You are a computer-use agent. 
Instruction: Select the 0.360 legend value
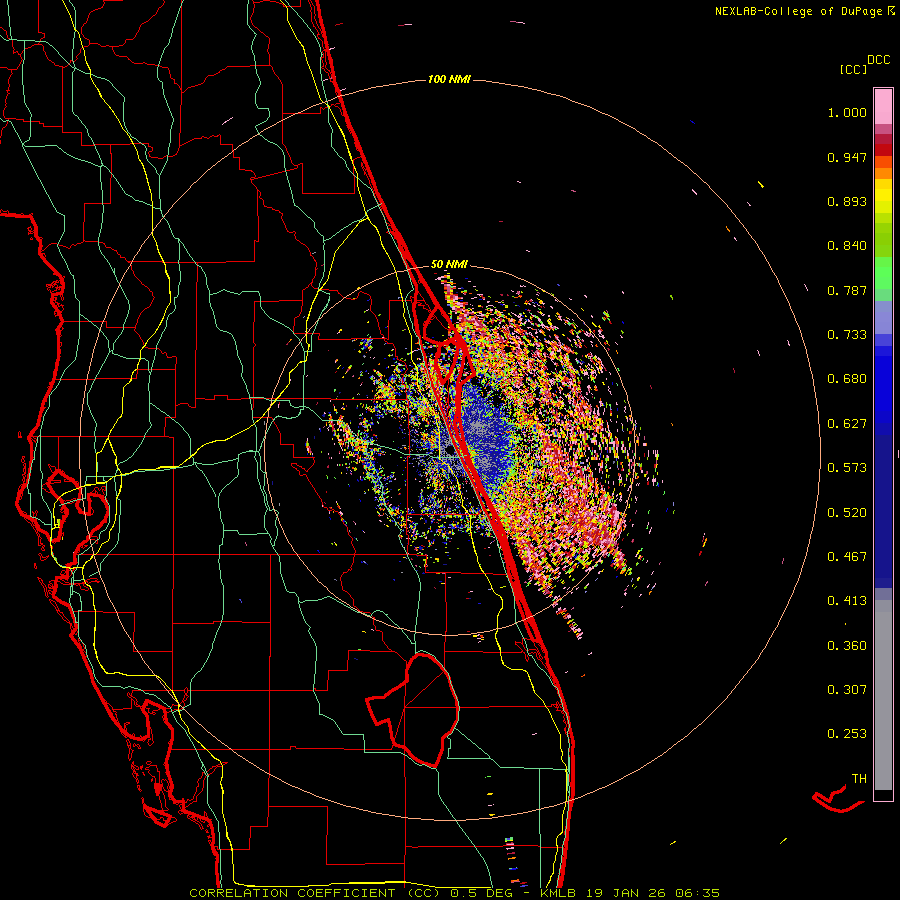coord(847,646)
